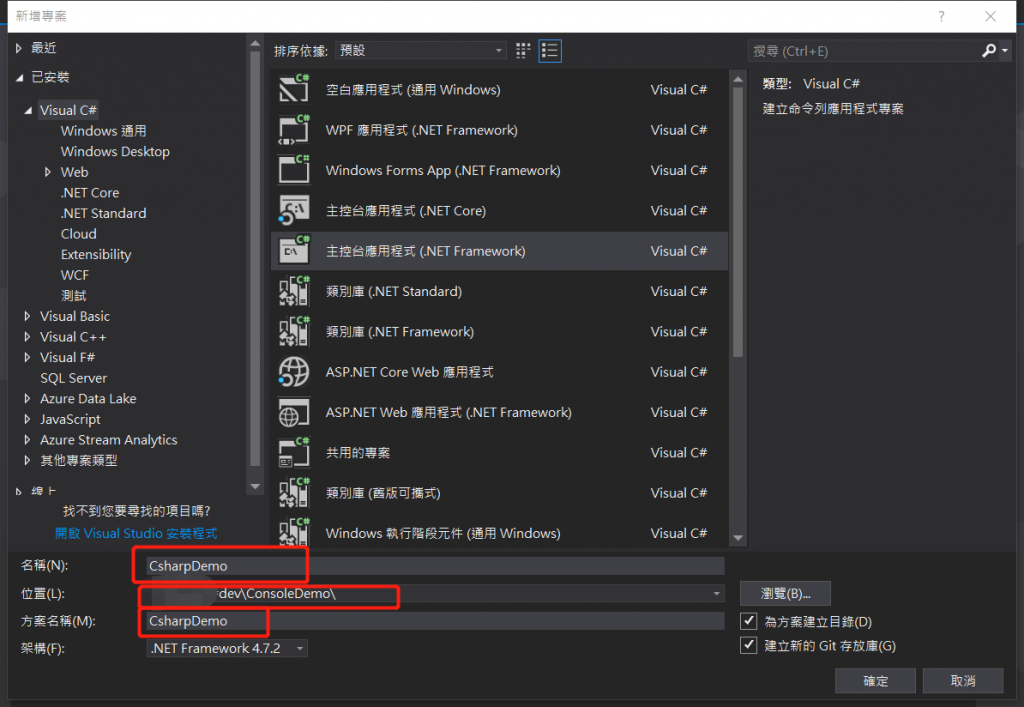The width and height of the screenshot is (1024, 707).
Task: Select WPF 應用程式 (.NET Framework) text
Action: point(421,130)
